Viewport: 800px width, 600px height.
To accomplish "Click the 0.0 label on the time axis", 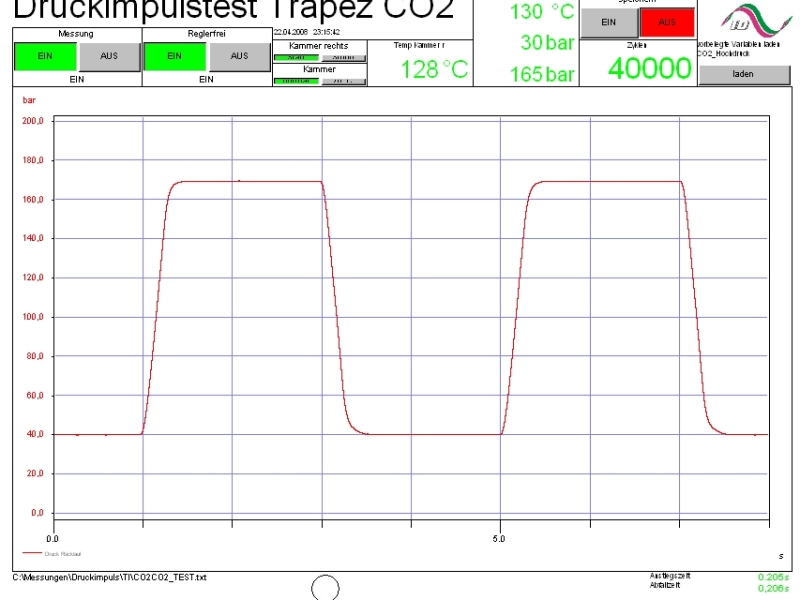I will click(52, 539).
